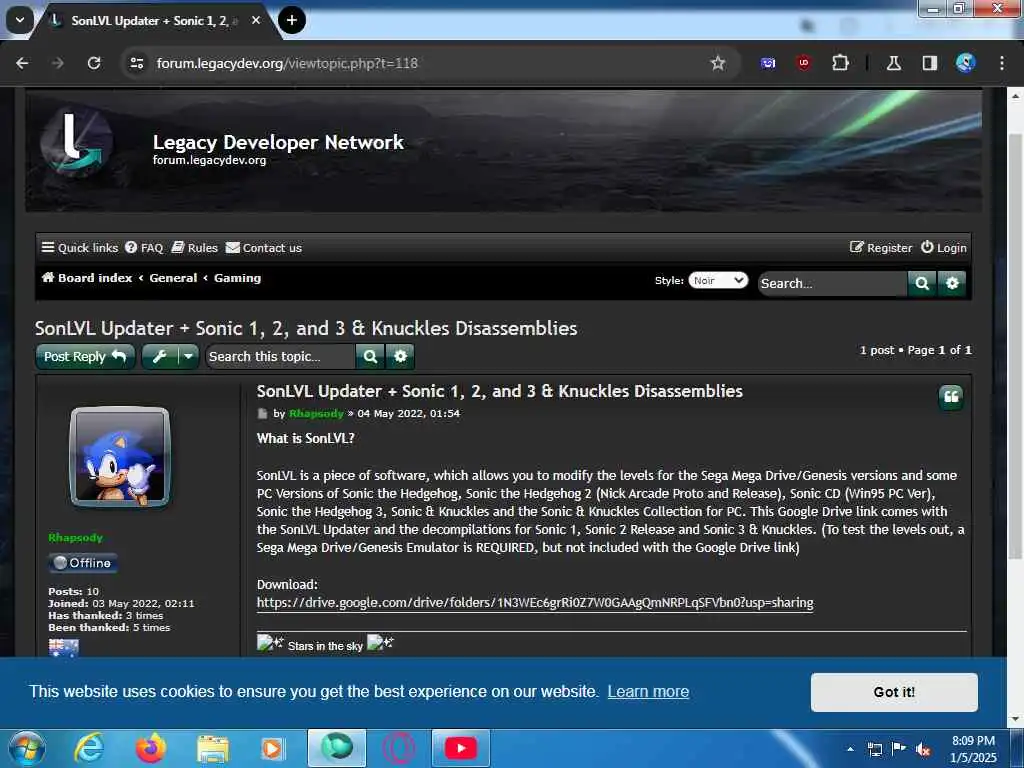The width and height of the screenshot is (1024, 768).
Task: Click the volume speaker tray icon
Action: point(923,750)
